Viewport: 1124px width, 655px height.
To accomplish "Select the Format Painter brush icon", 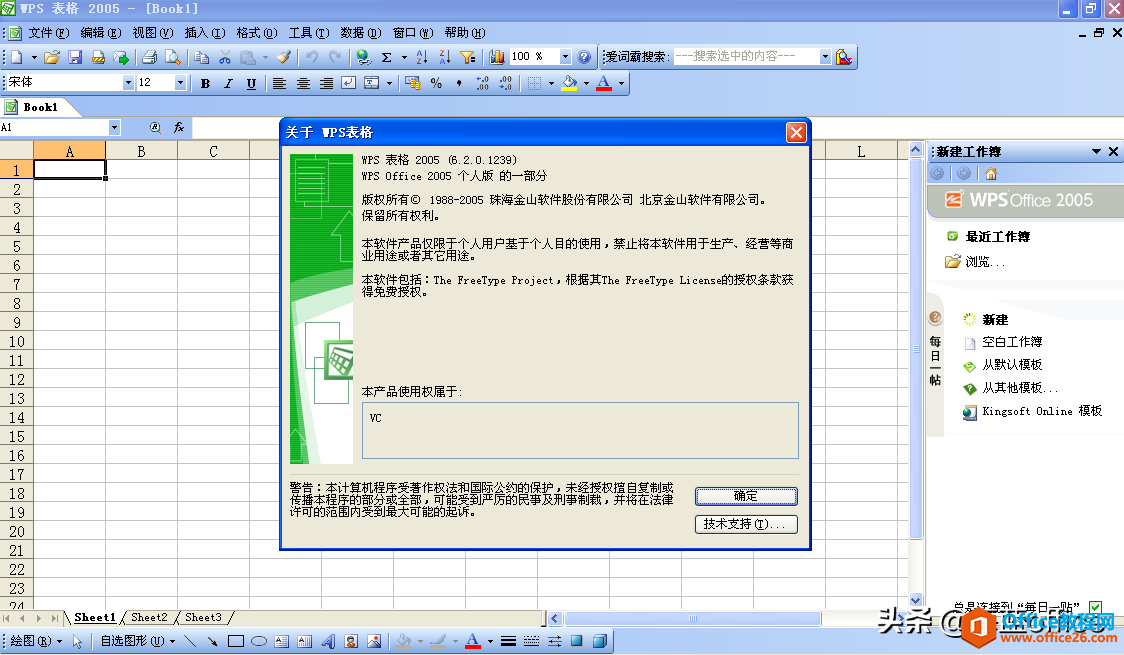I will coord(284,57).
